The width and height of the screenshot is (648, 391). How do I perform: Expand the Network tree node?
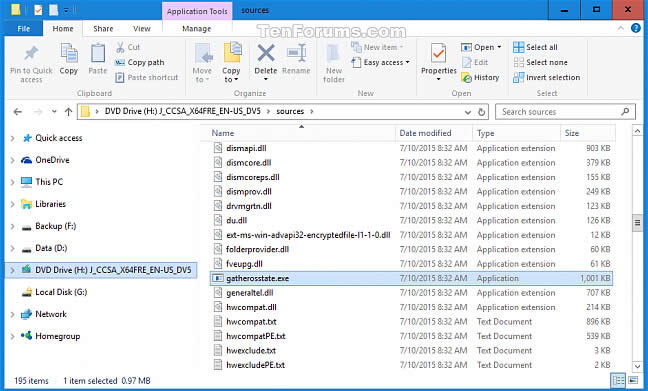click(12, 314)
